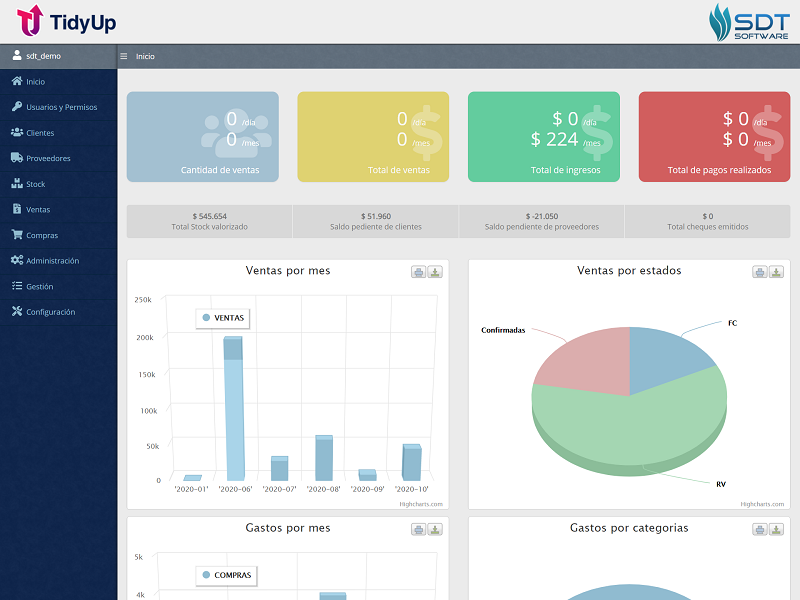
Task: Print the Ventas por mes chart
Action: coord(418,272)
